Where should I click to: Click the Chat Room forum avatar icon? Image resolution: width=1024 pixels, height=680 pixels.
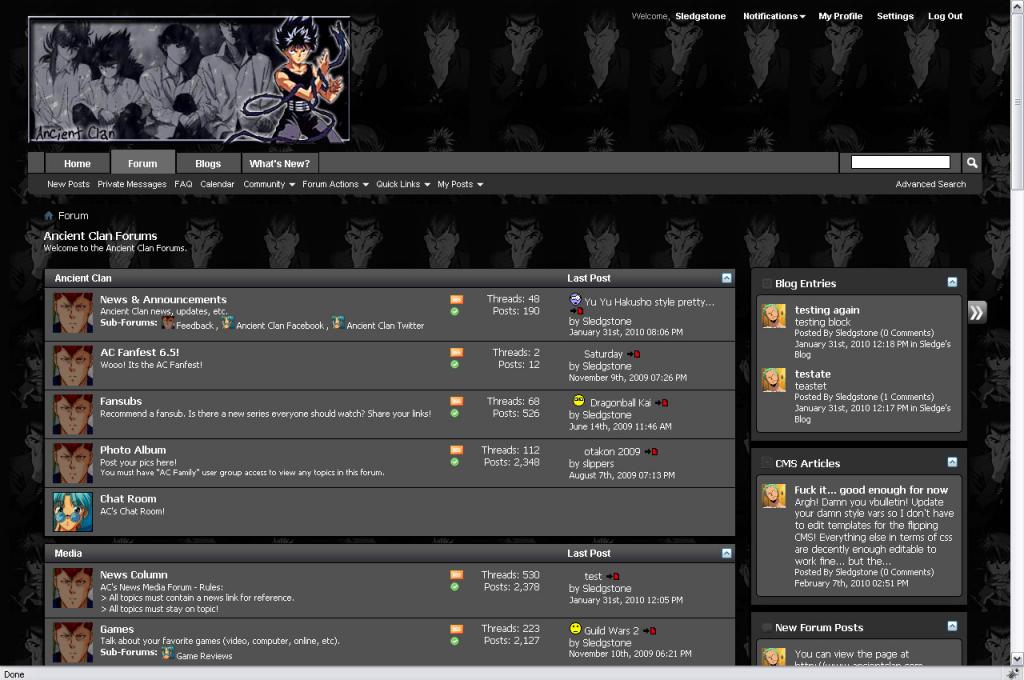pyautogui.click(x=72, y=511)
